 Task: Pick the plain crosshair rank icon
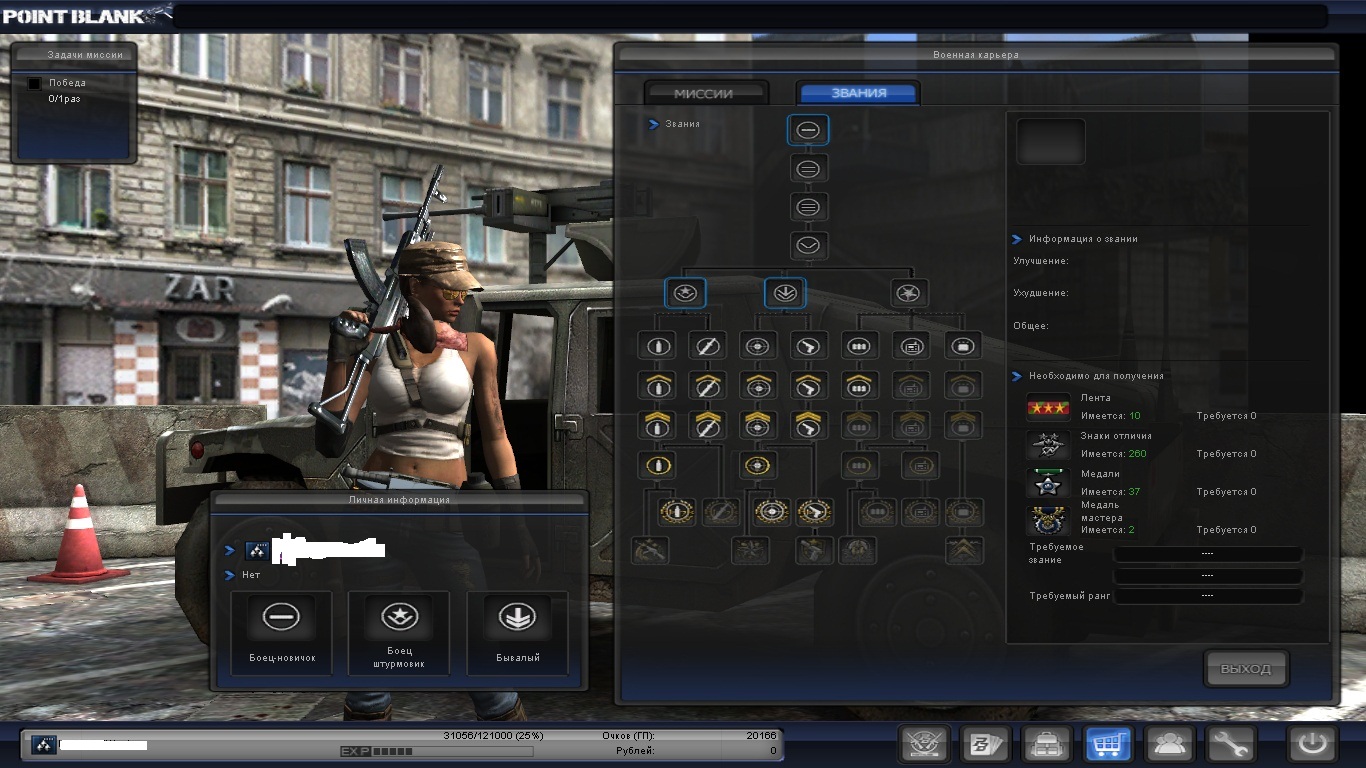pyautogui.click(x=758, y=346)
